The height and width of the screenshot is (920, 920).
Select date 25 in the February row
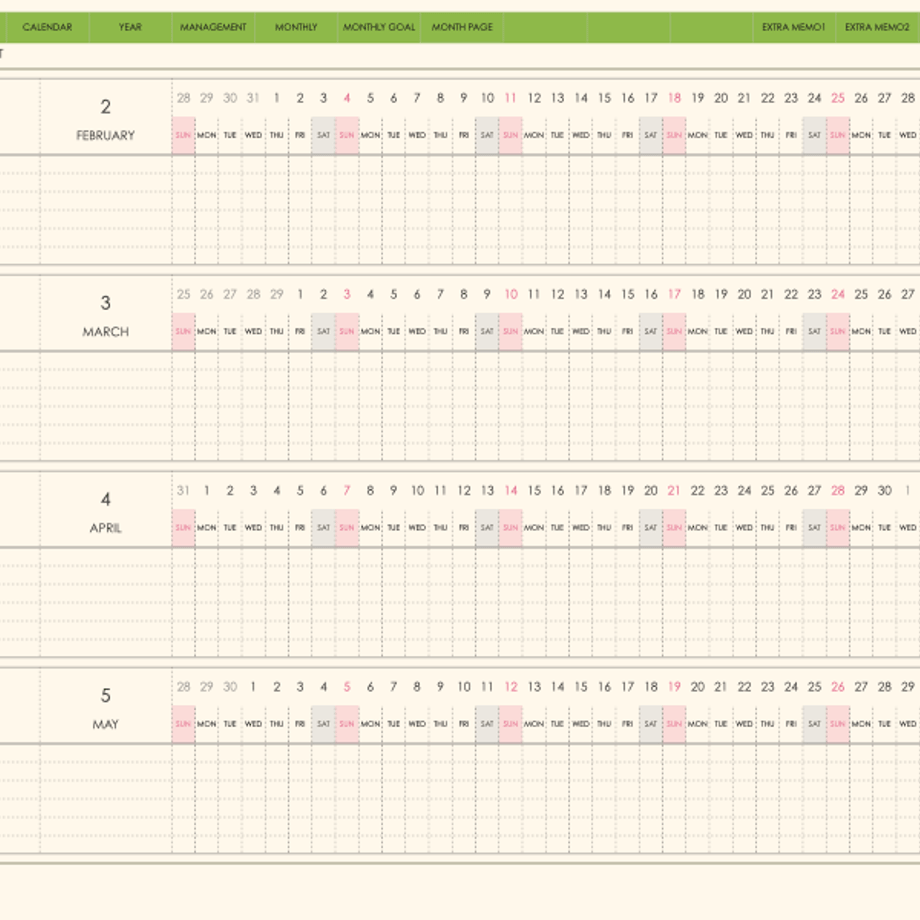[838, 98]
